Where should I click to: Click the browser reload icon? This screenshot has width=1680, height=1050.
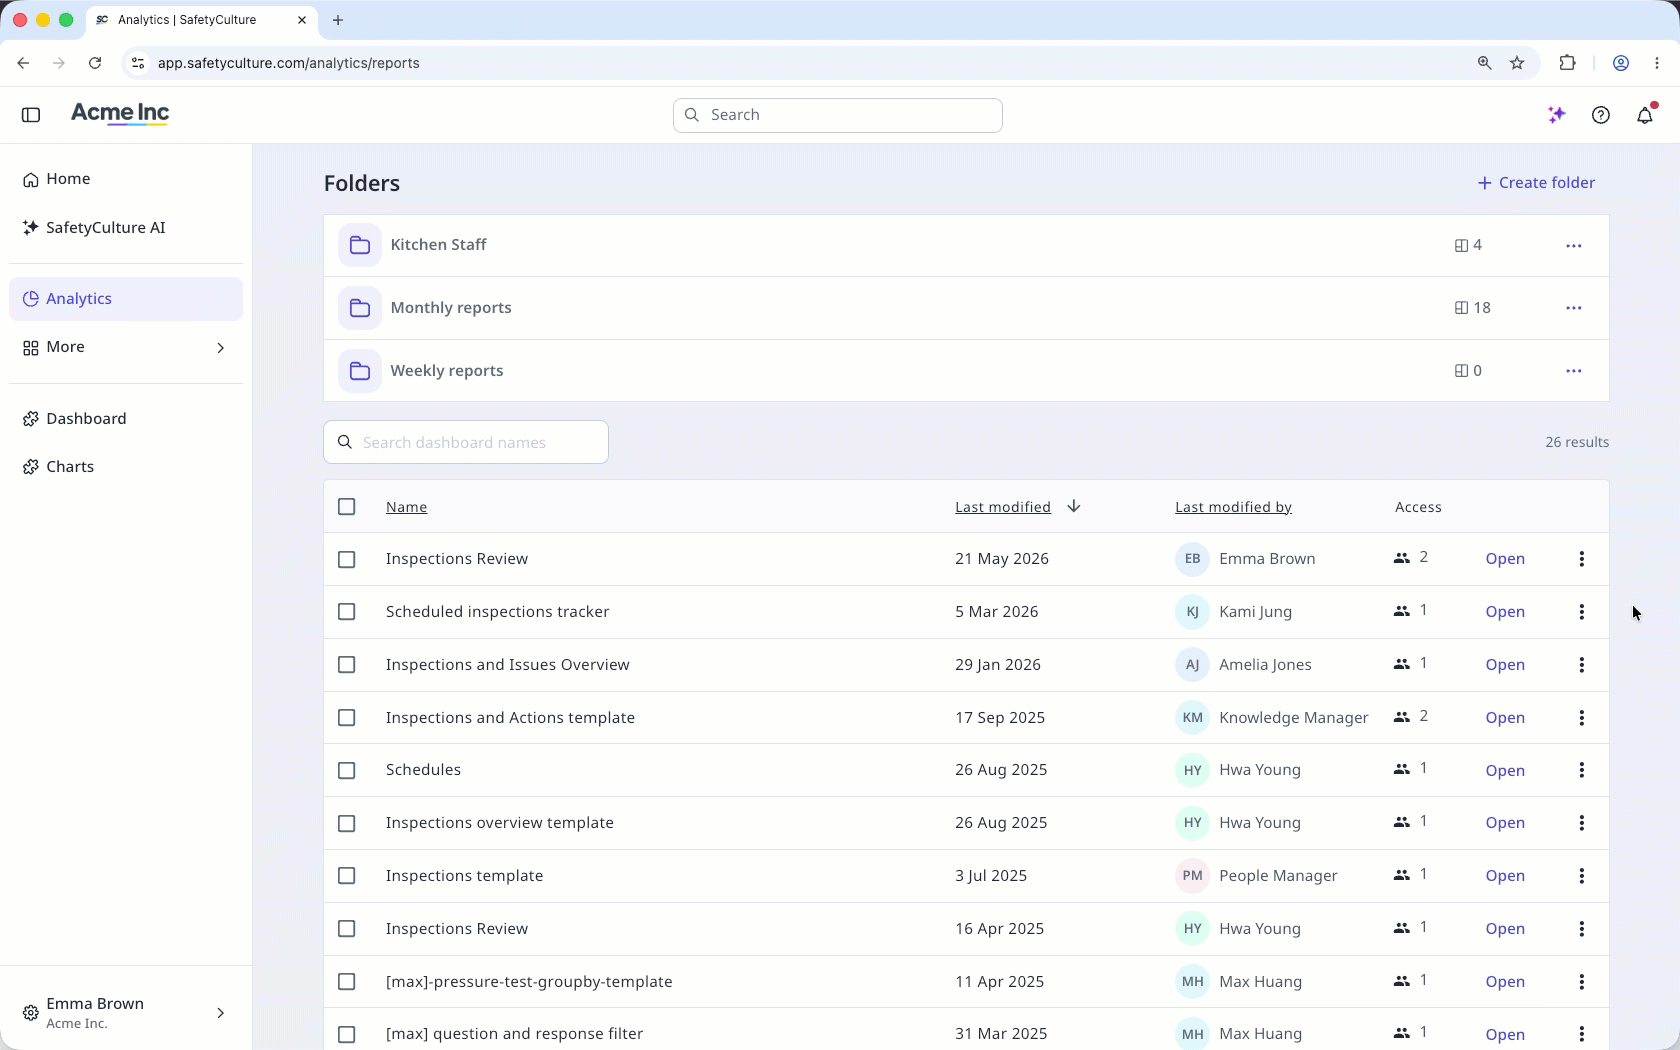[95, 63]
